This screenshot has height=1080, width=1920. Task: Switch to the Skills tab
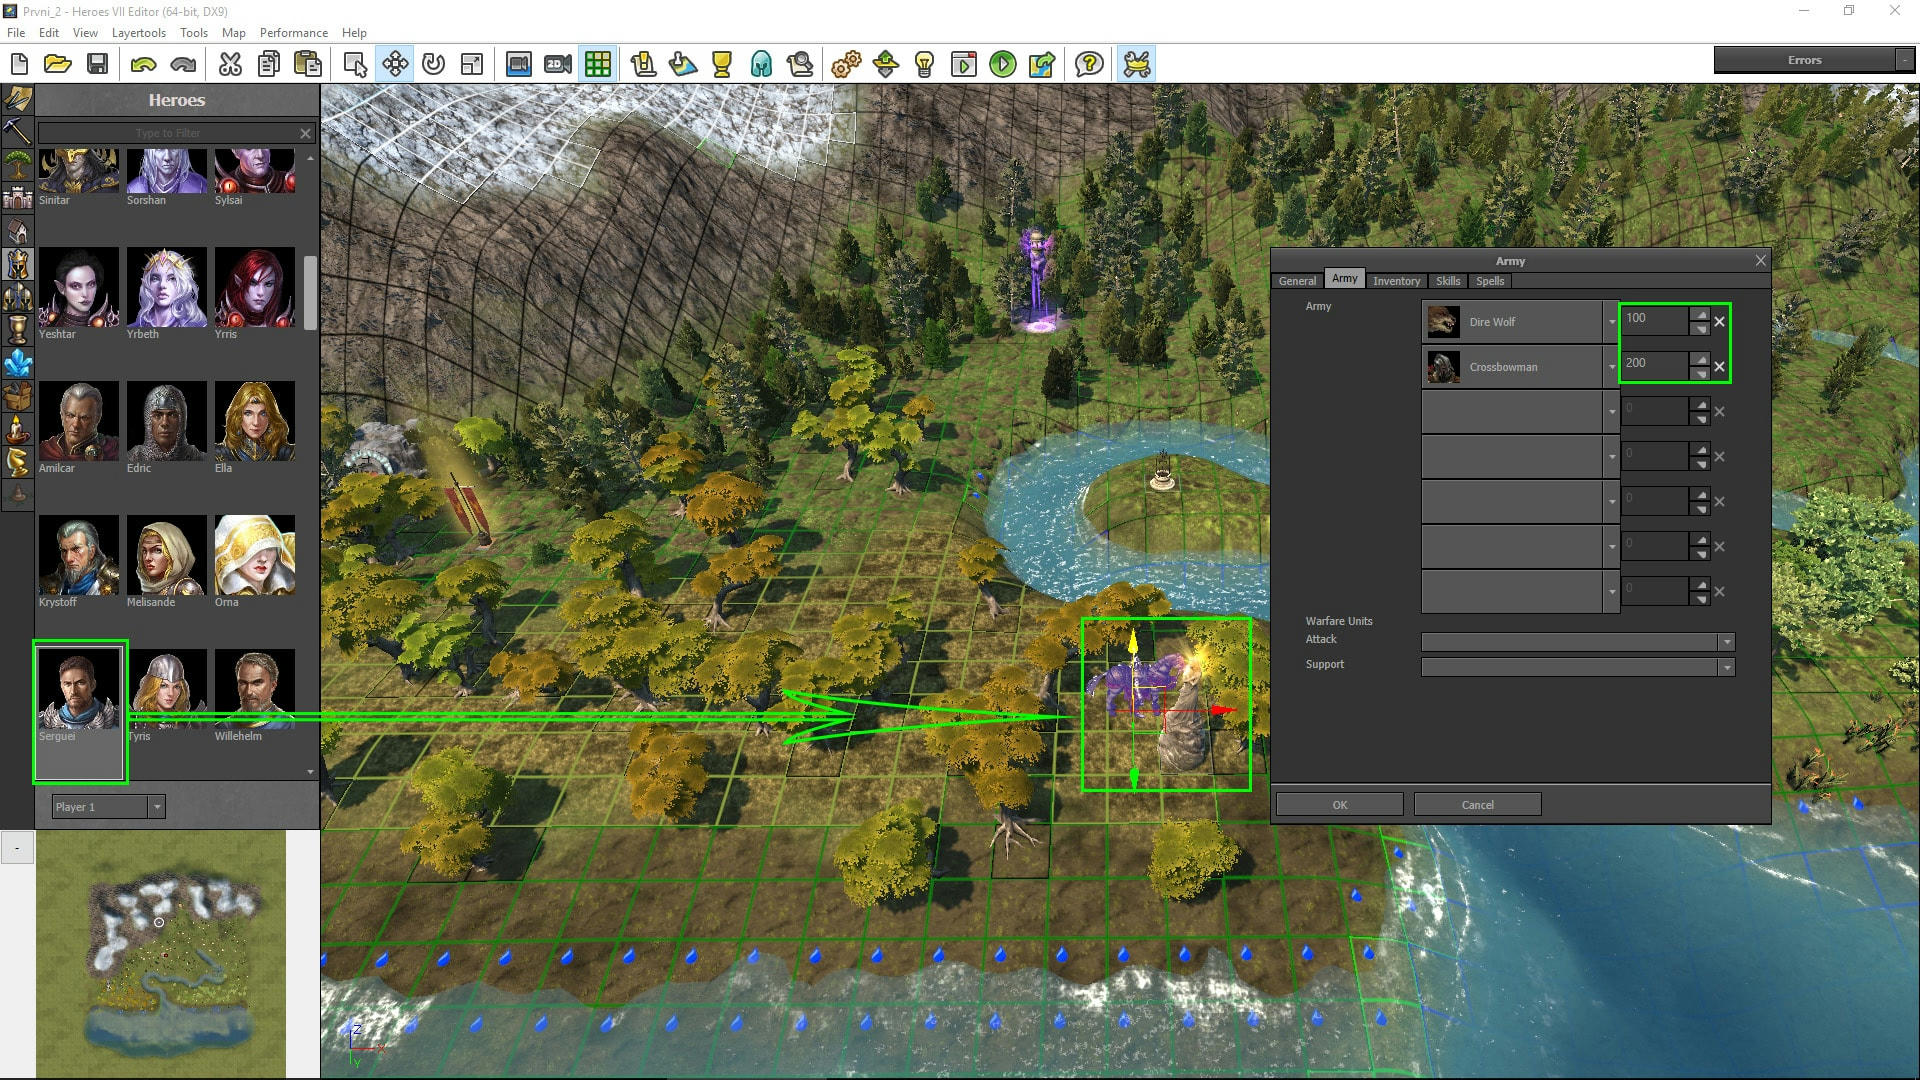[x=1448, y=281]
